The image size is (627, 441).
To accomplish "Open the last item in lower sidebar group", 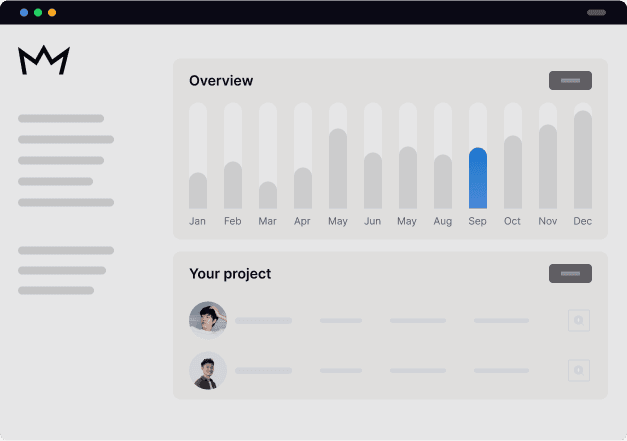I will [x=56, y=290].
